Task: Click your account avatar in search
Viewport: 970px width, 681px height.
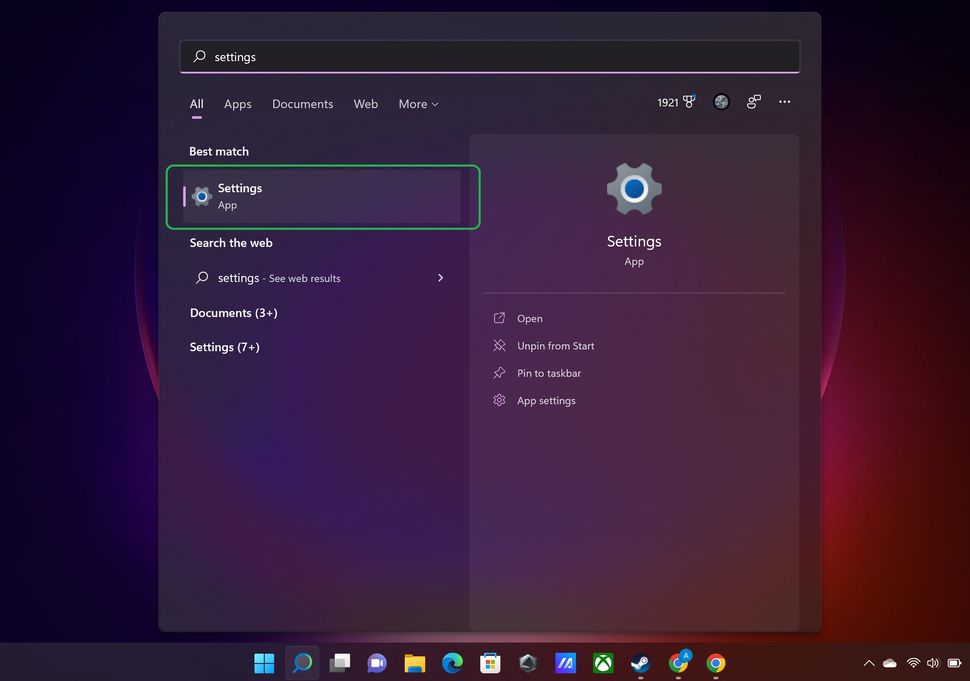Action: click(721, 101)
